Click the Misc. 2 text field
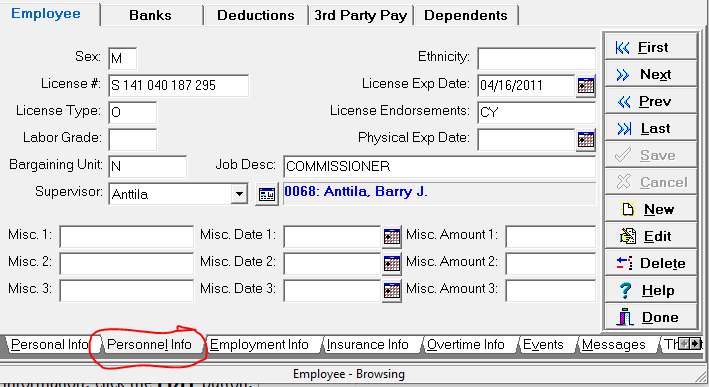Viewport: 709px width, 387px height. coord(127,264)
